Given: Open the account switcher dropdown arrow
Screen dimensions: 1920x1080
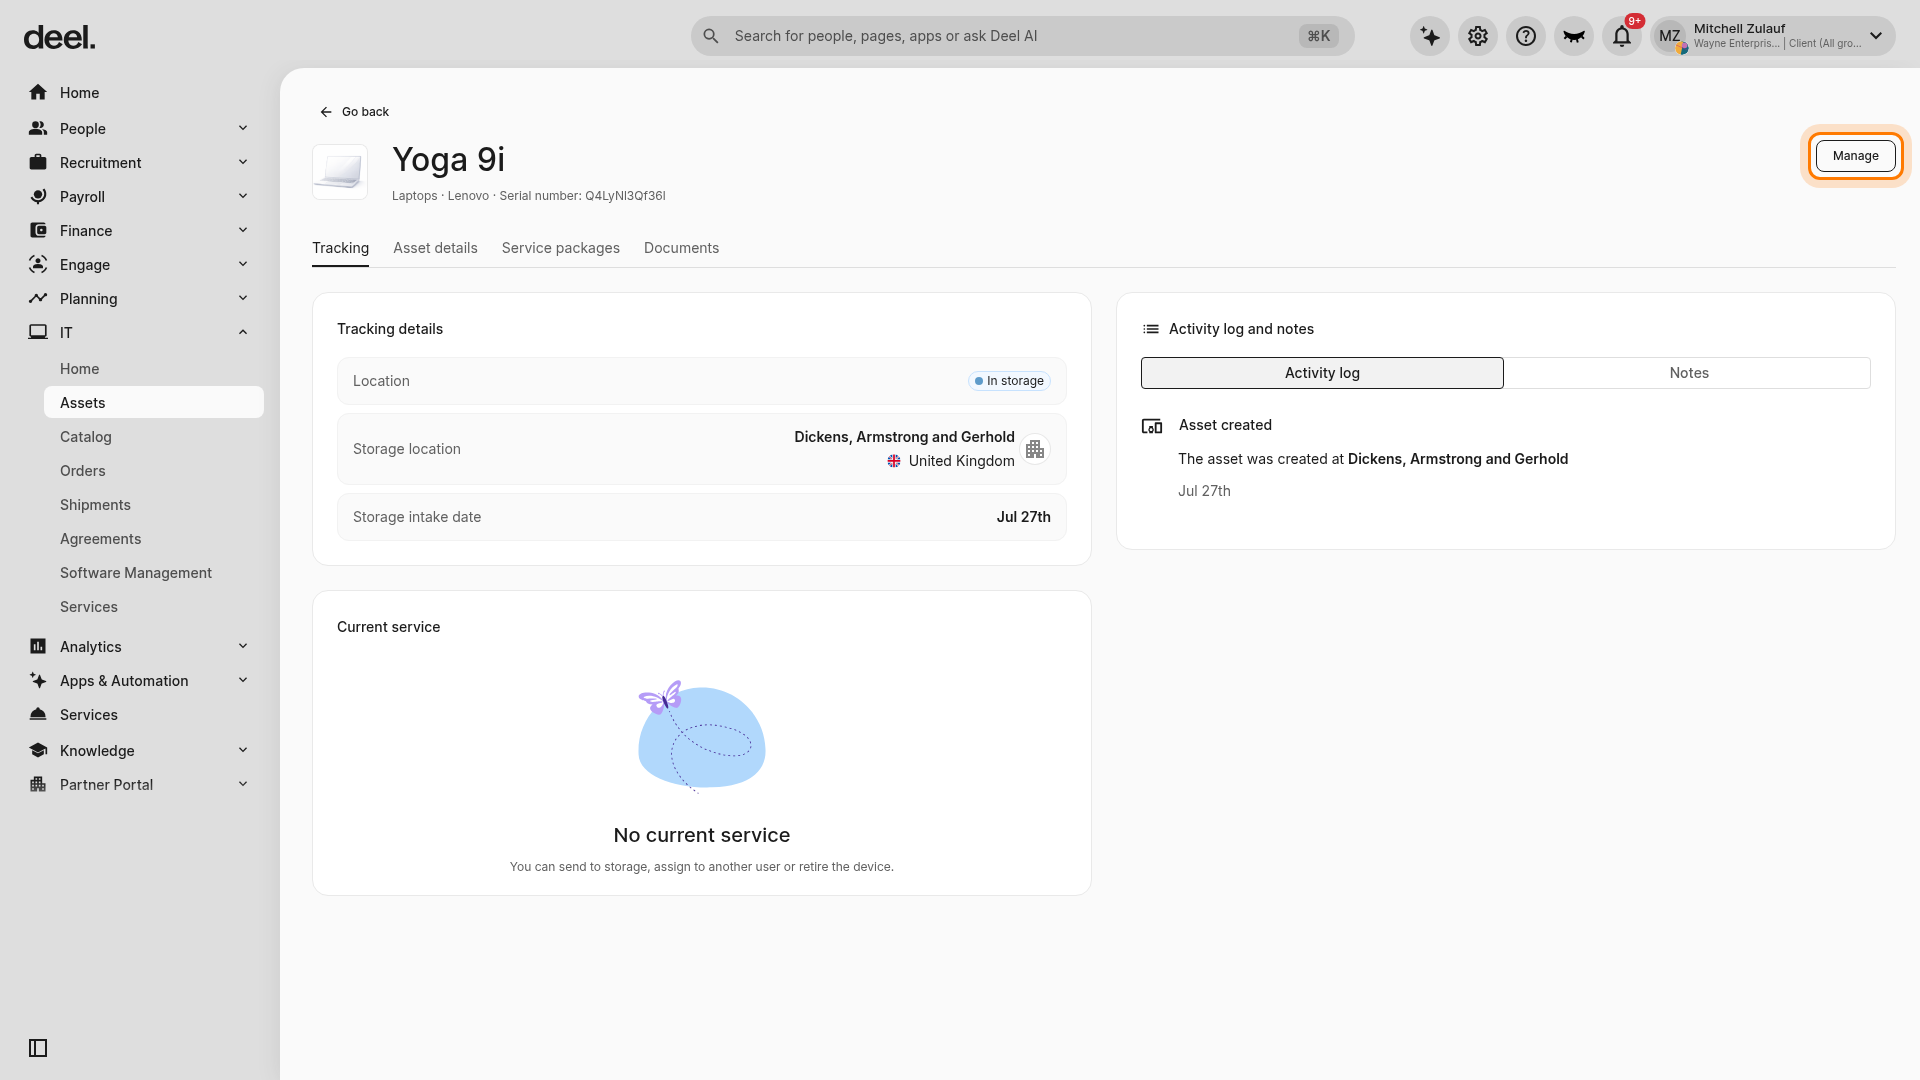Looking at the screenshot, I should click(1876, 36).
